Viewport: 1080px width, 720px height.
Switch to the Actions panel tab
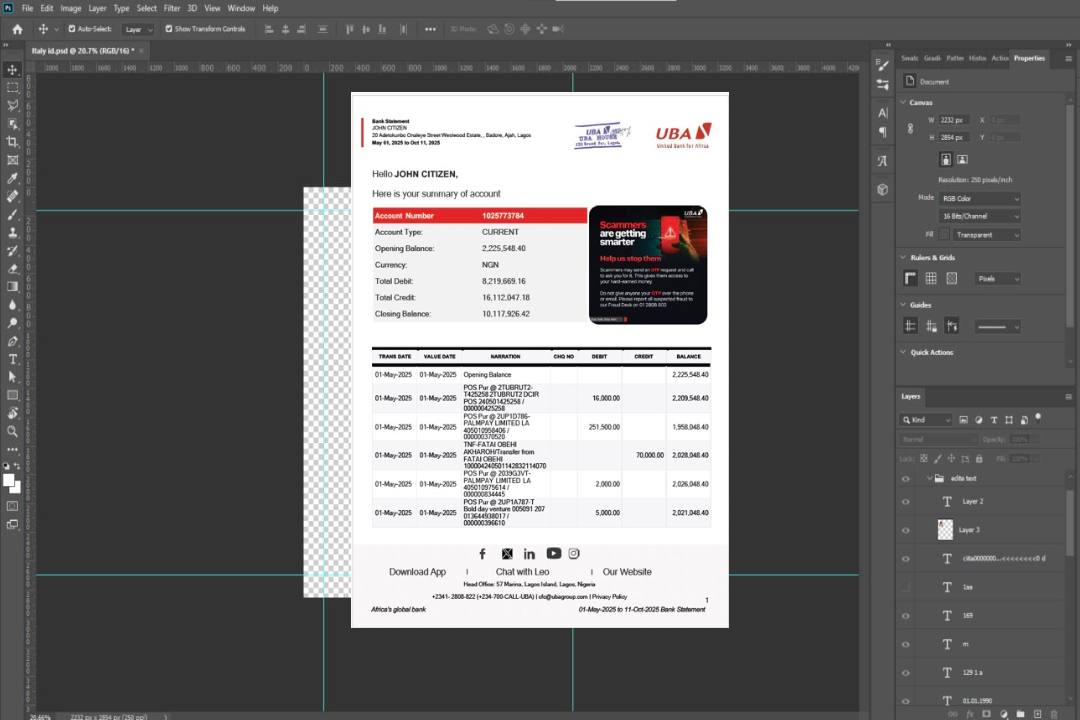coord(1000,59)
